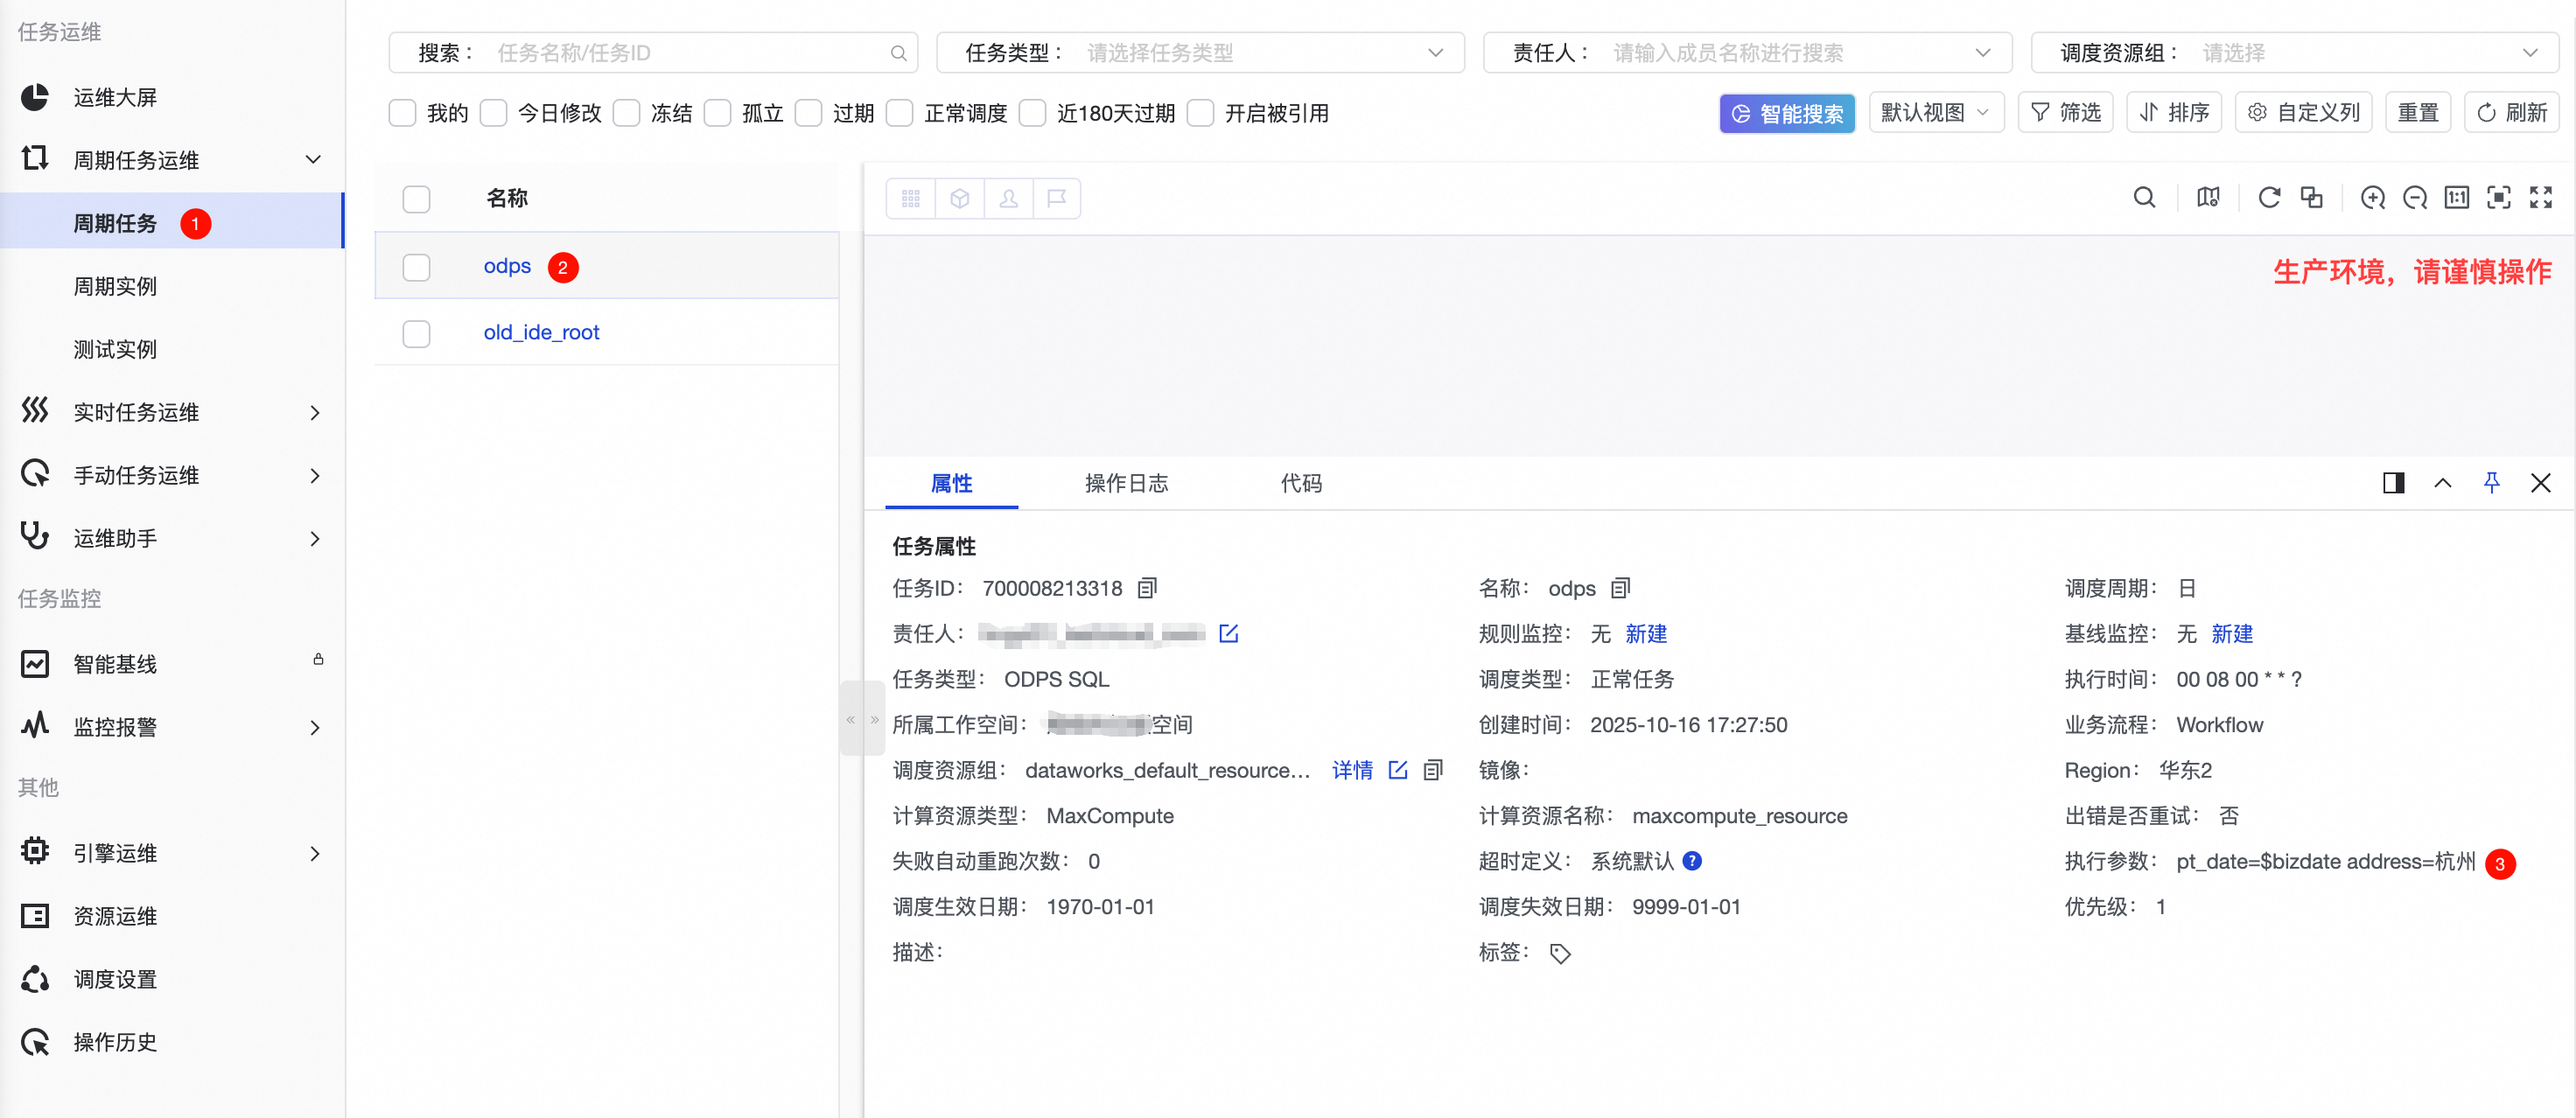Click the zoom-out icon in DAG toolbar
This screenshot has width=2576, height=1118.
coord(2414,198)
